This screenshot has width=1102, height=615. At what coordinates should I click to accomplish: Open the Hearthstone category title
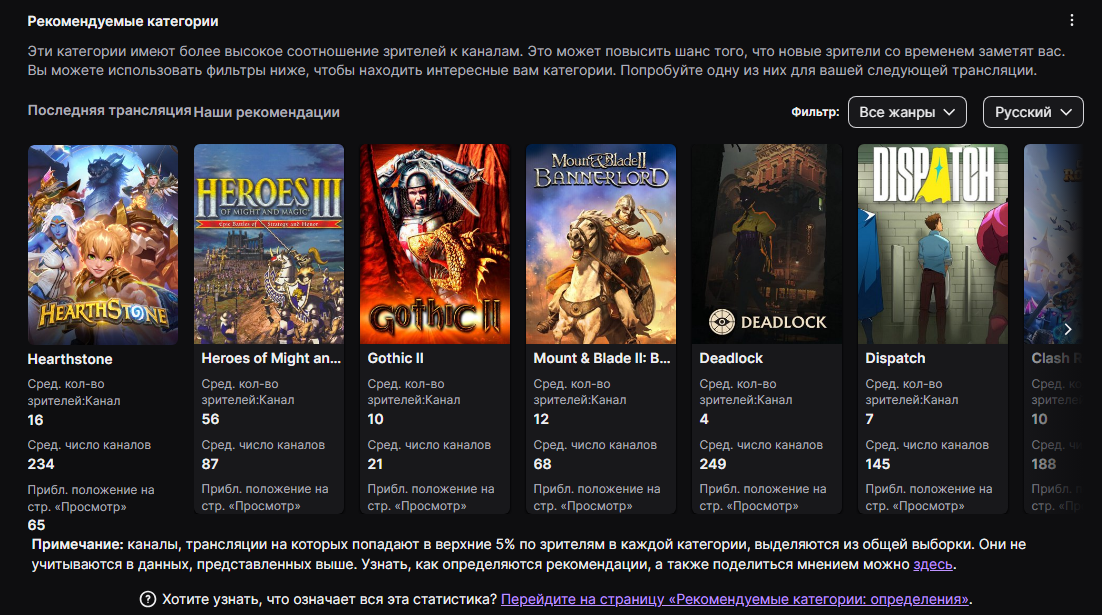click(70, 359)
